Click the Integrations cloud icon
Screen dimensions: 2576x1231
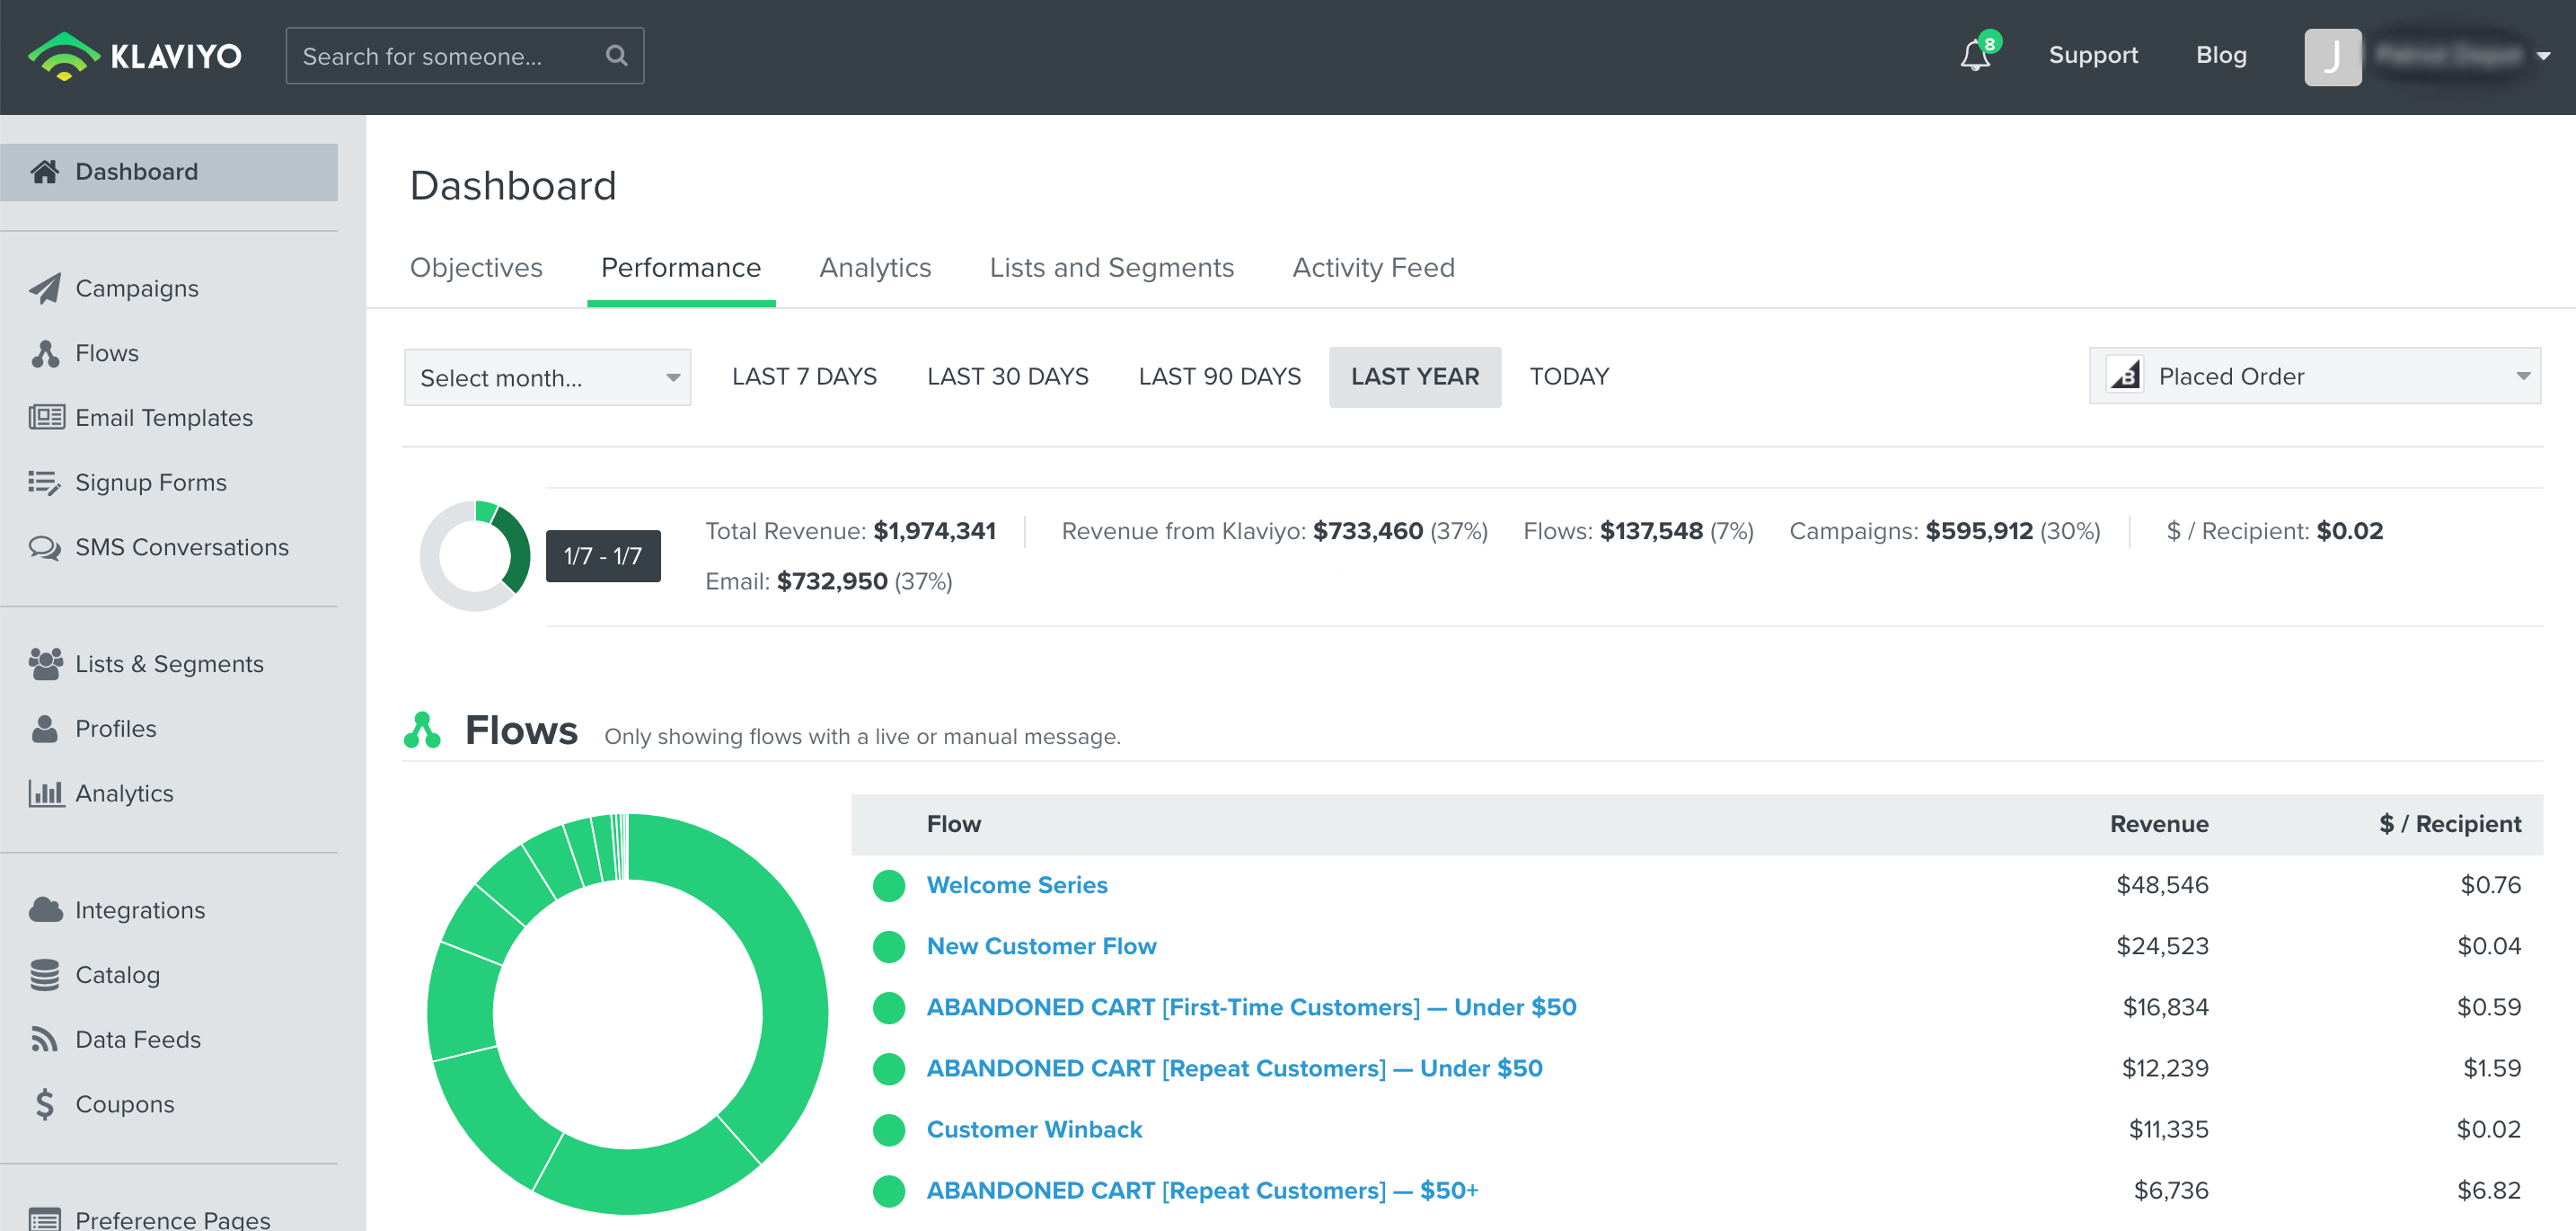(x=46, y=910)
